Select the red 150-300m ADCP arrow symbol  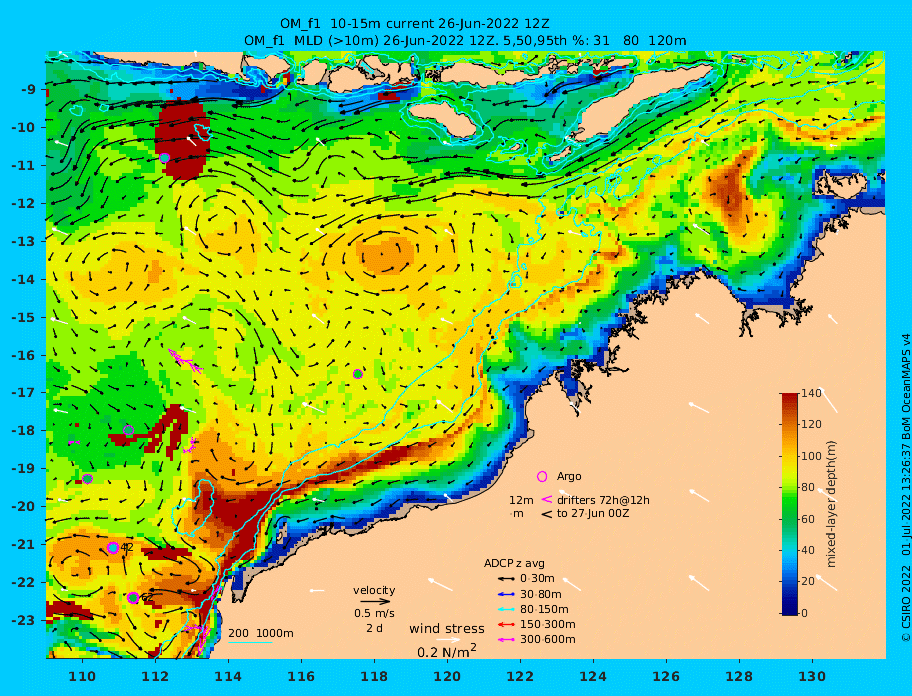[506, 624]
